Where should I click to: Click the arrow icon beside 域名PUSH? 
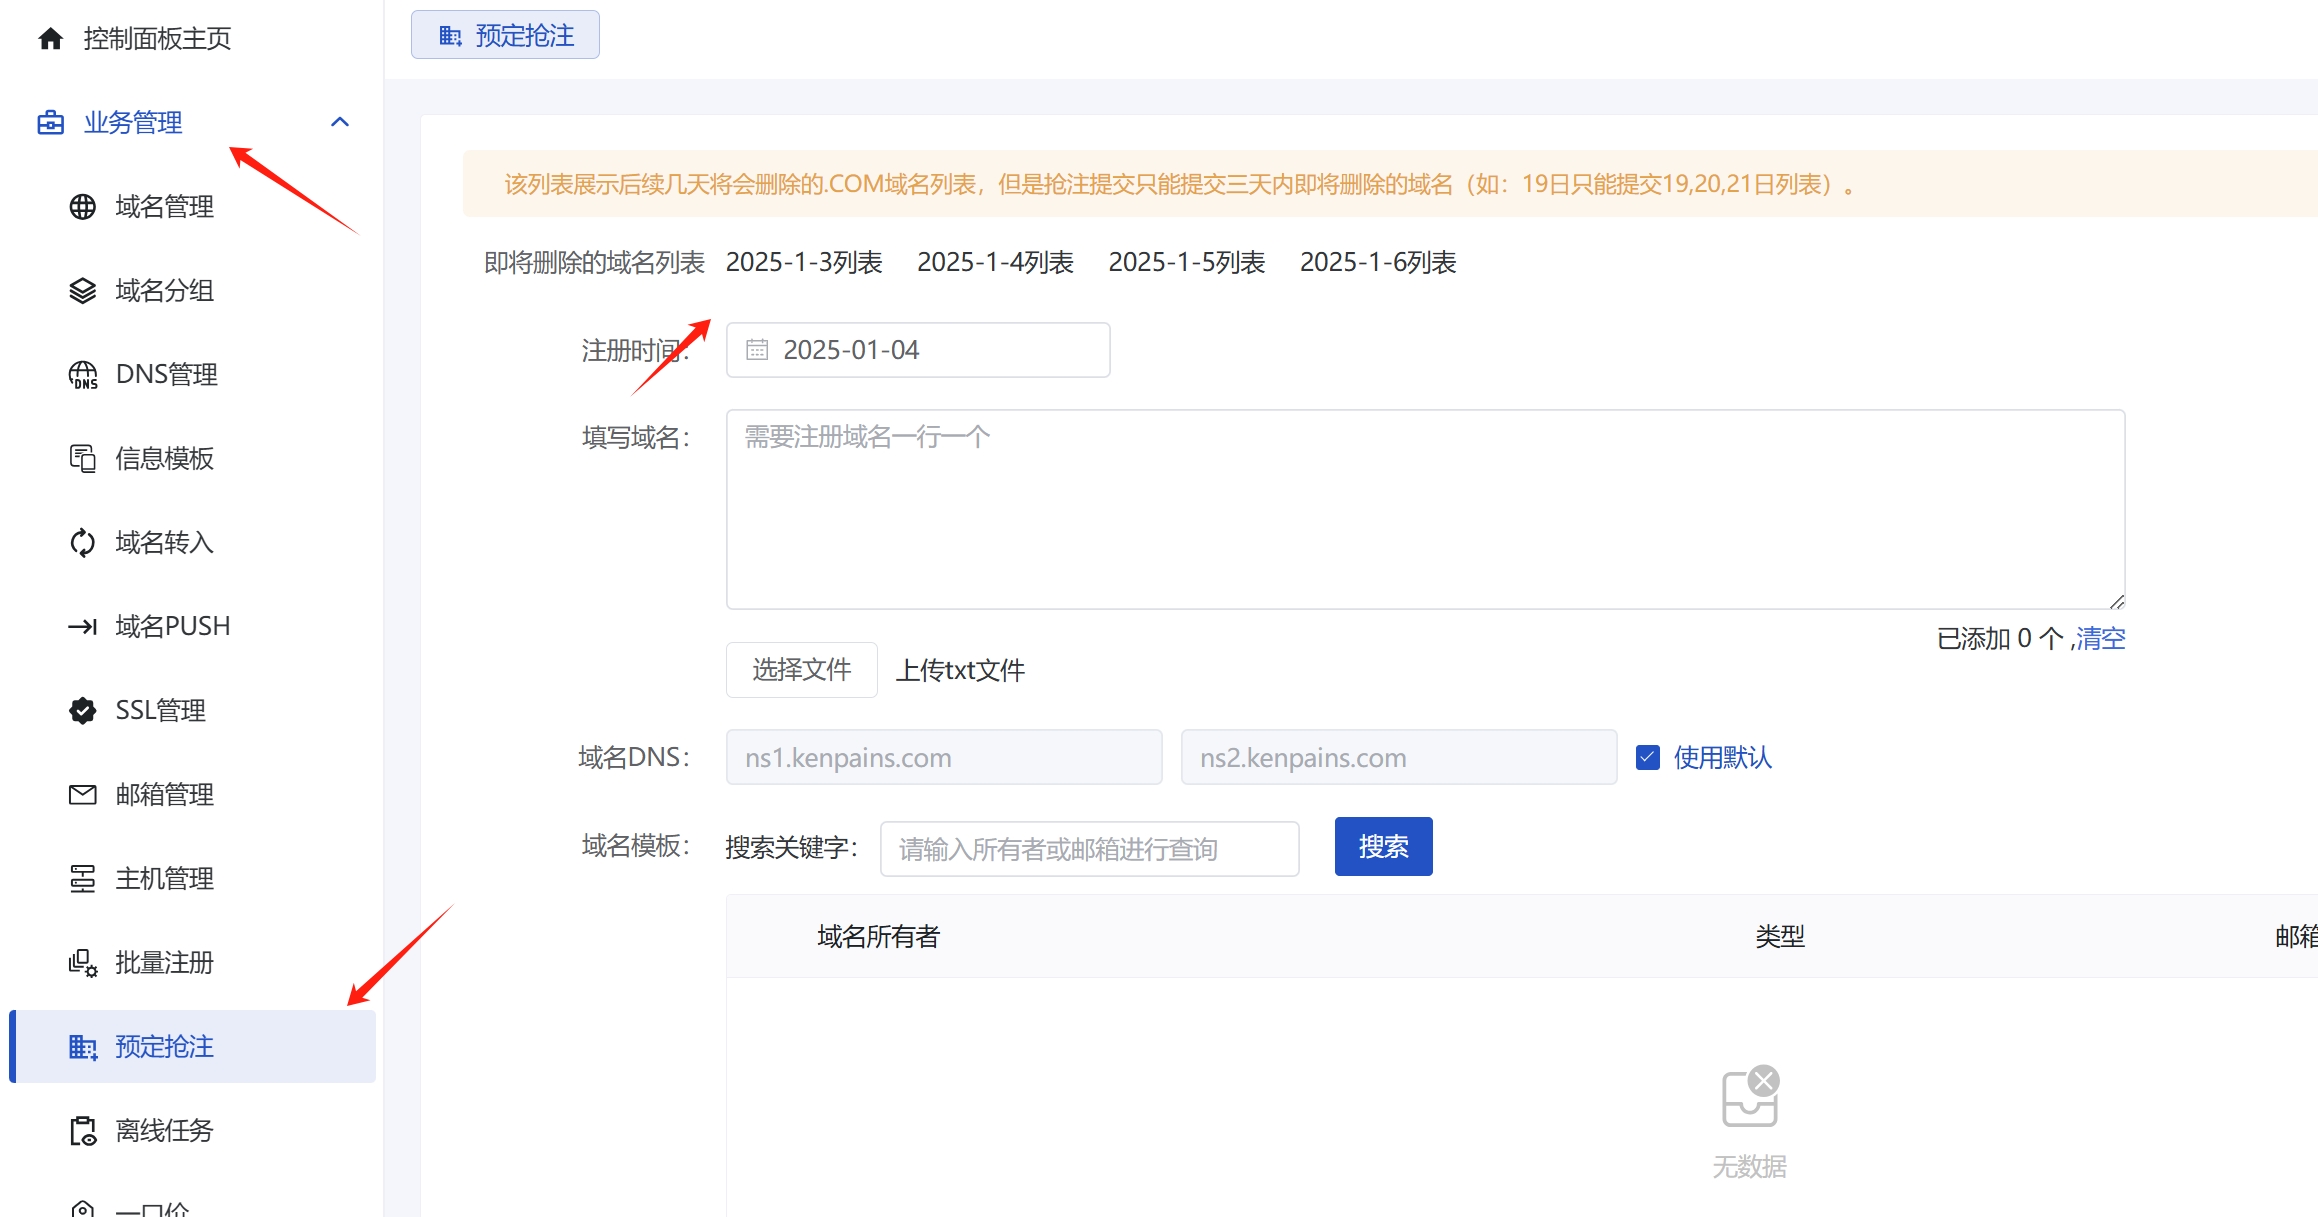tap(82, 627)
